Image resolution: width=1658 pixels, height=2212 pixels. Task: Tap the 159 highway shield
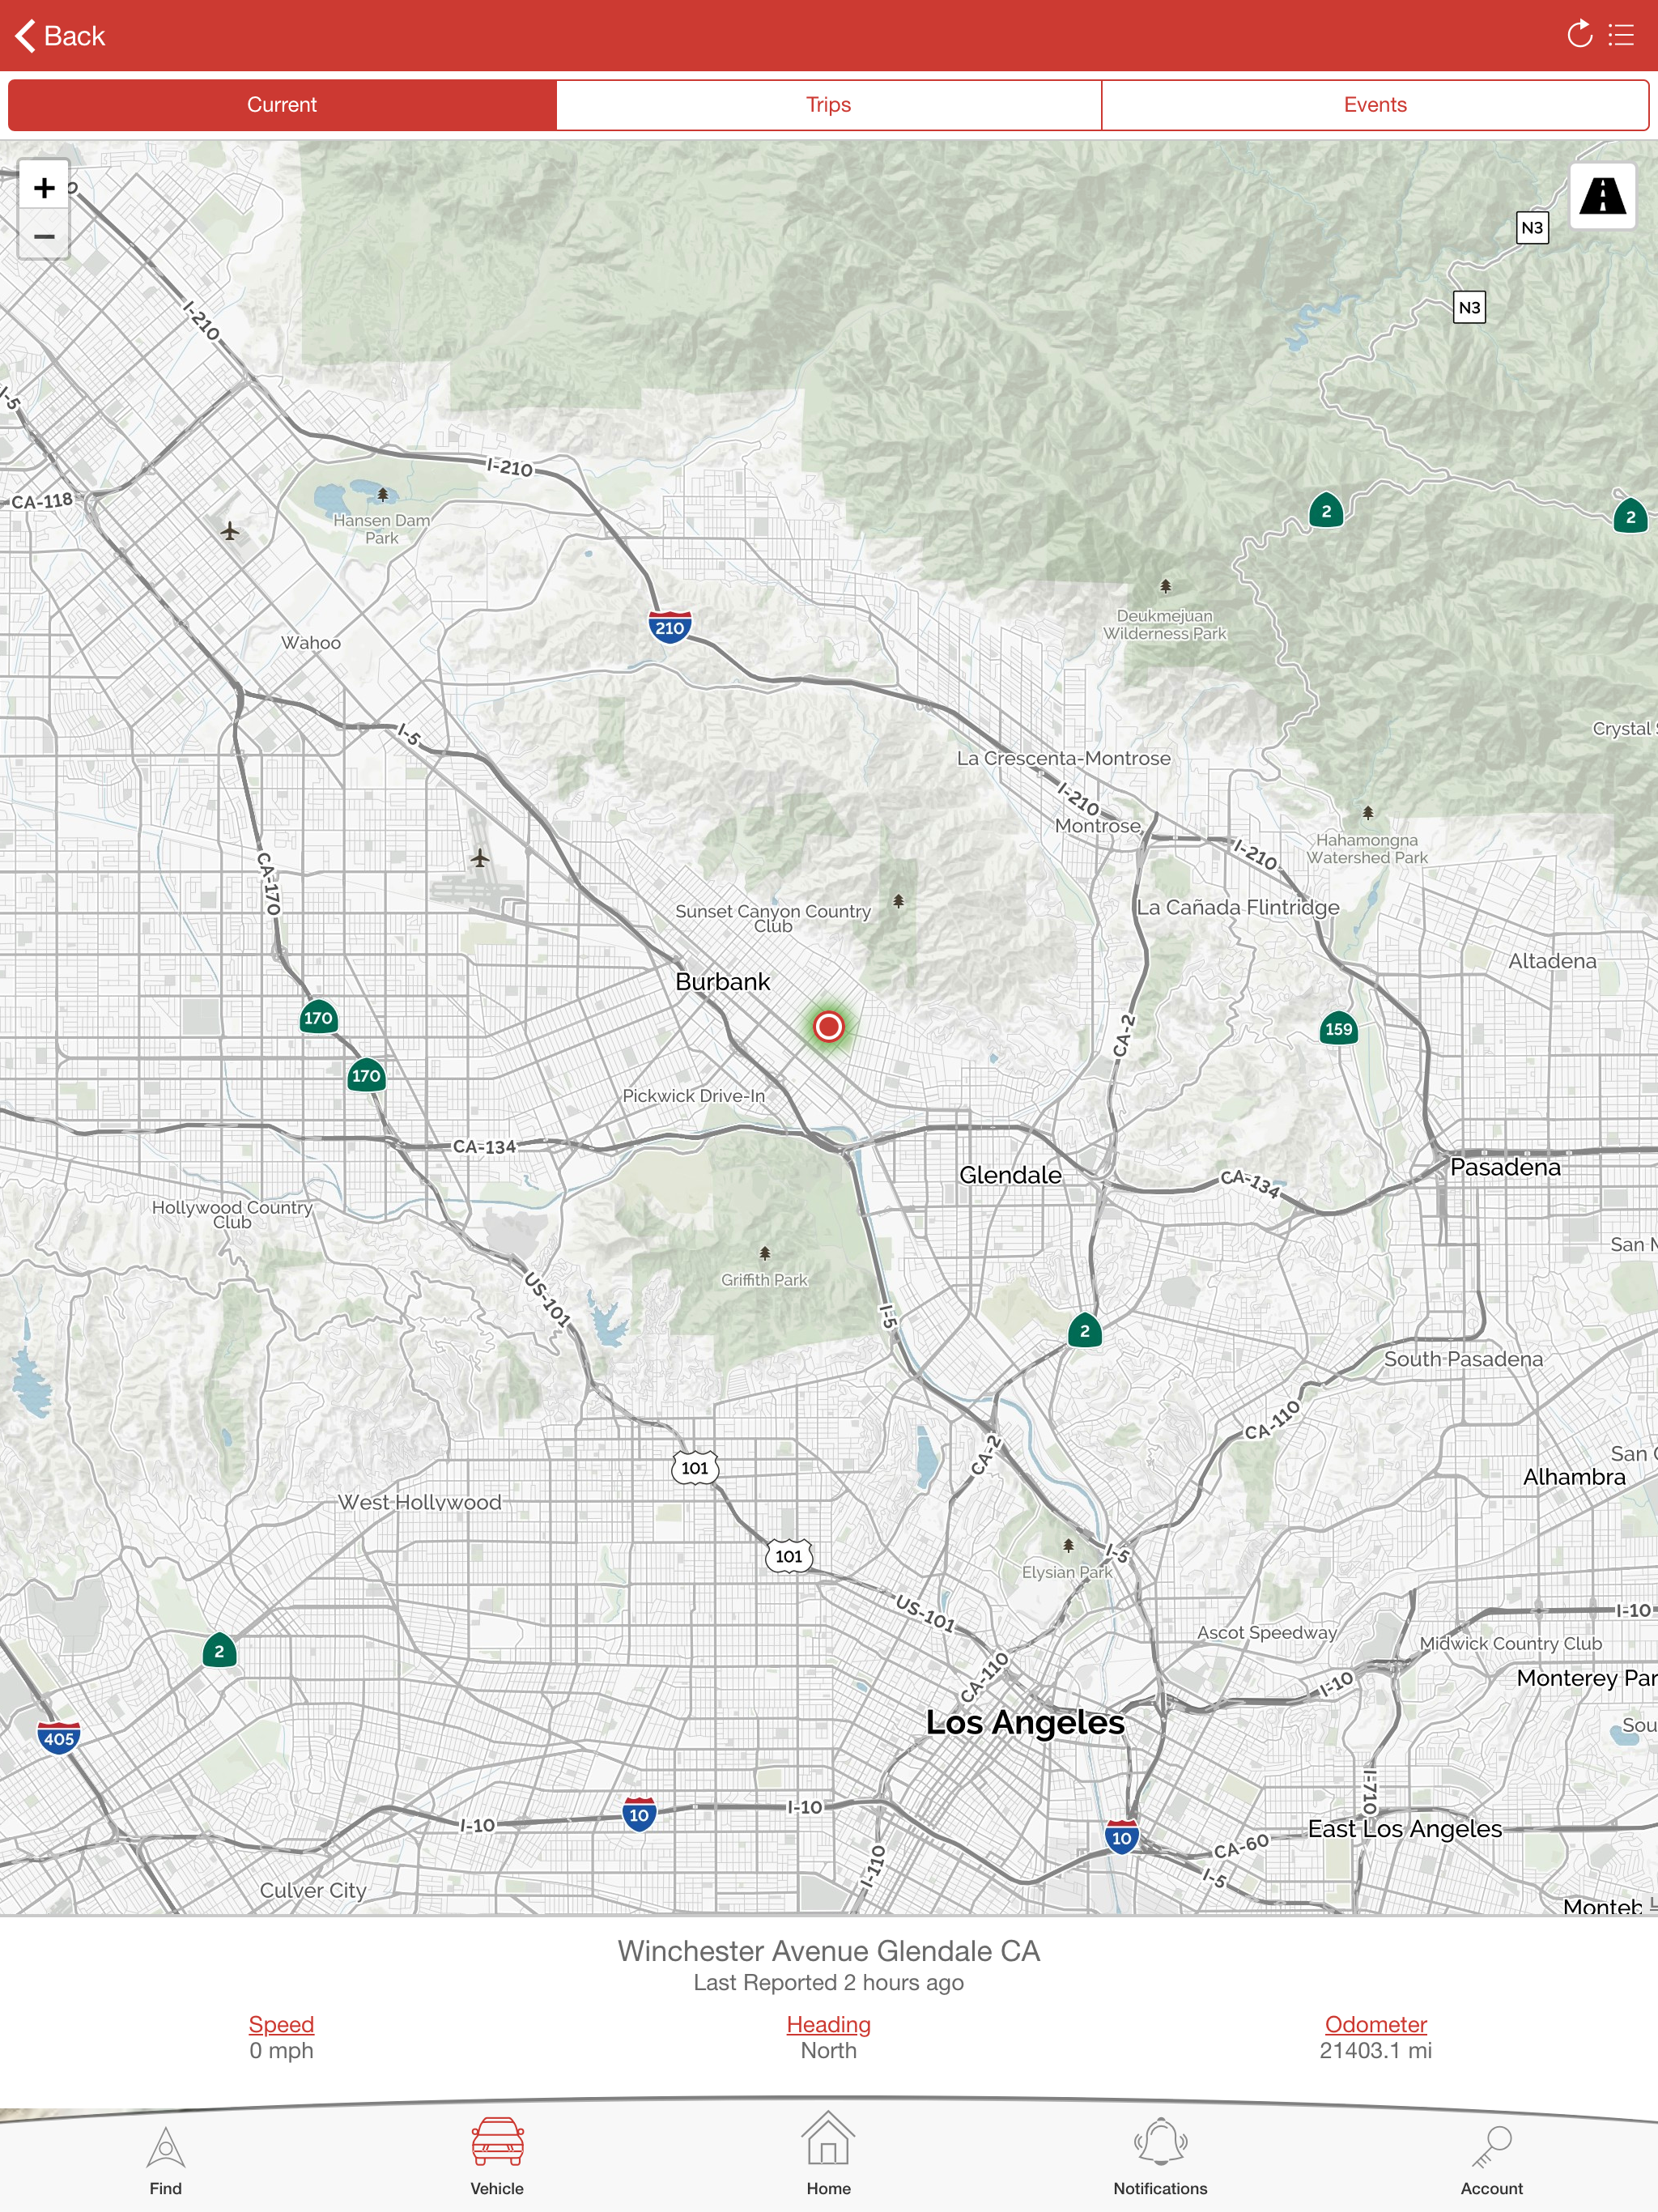tap(1338, 1028)
